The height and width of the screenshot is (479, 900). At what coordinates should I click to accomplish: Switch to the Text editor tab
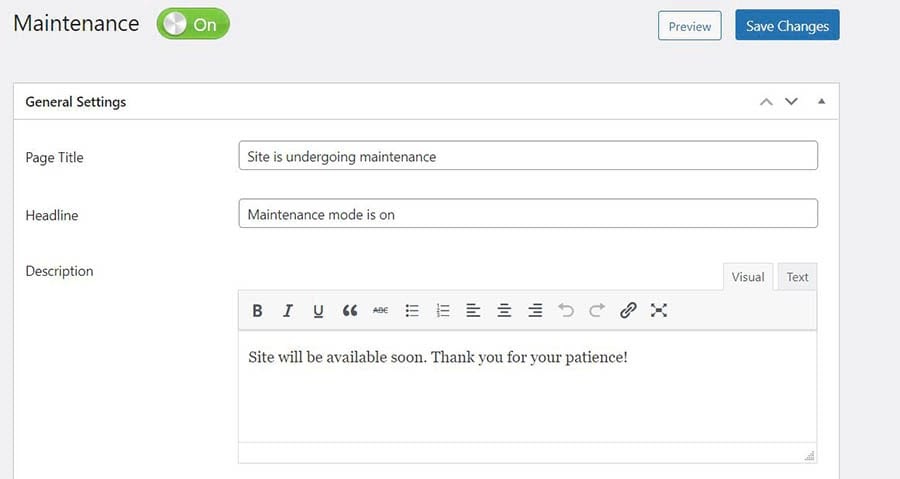797,277
